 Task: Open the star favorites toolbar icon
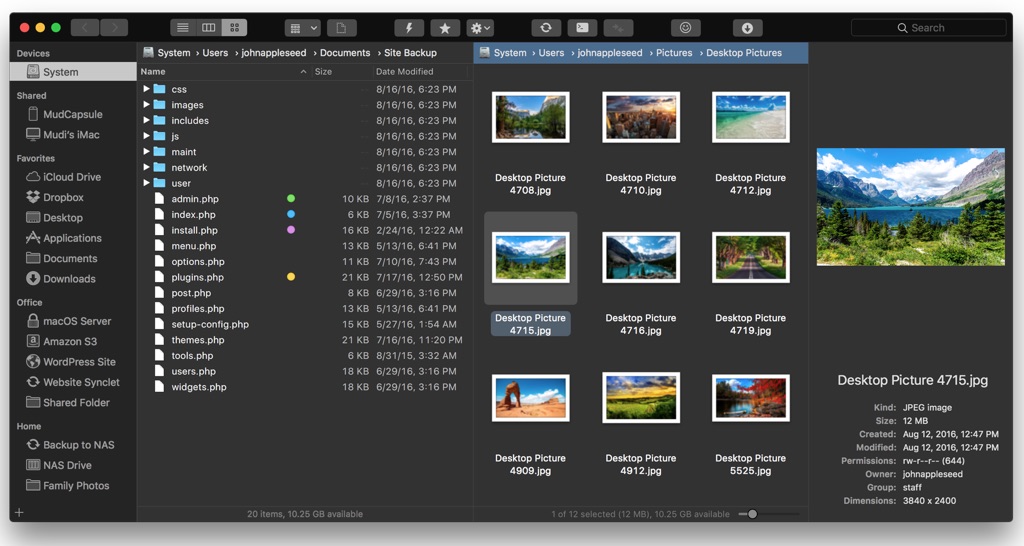click(x=445, y=28)
